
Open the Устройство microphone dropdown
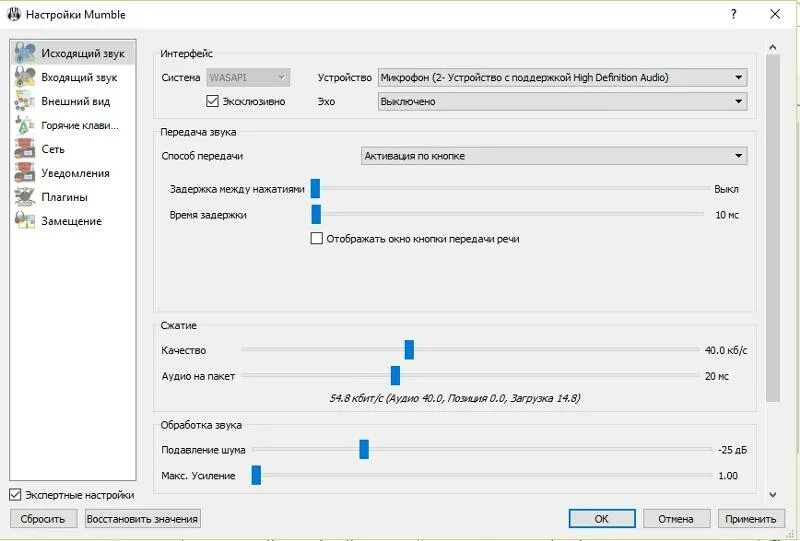[x=562, y=77]
